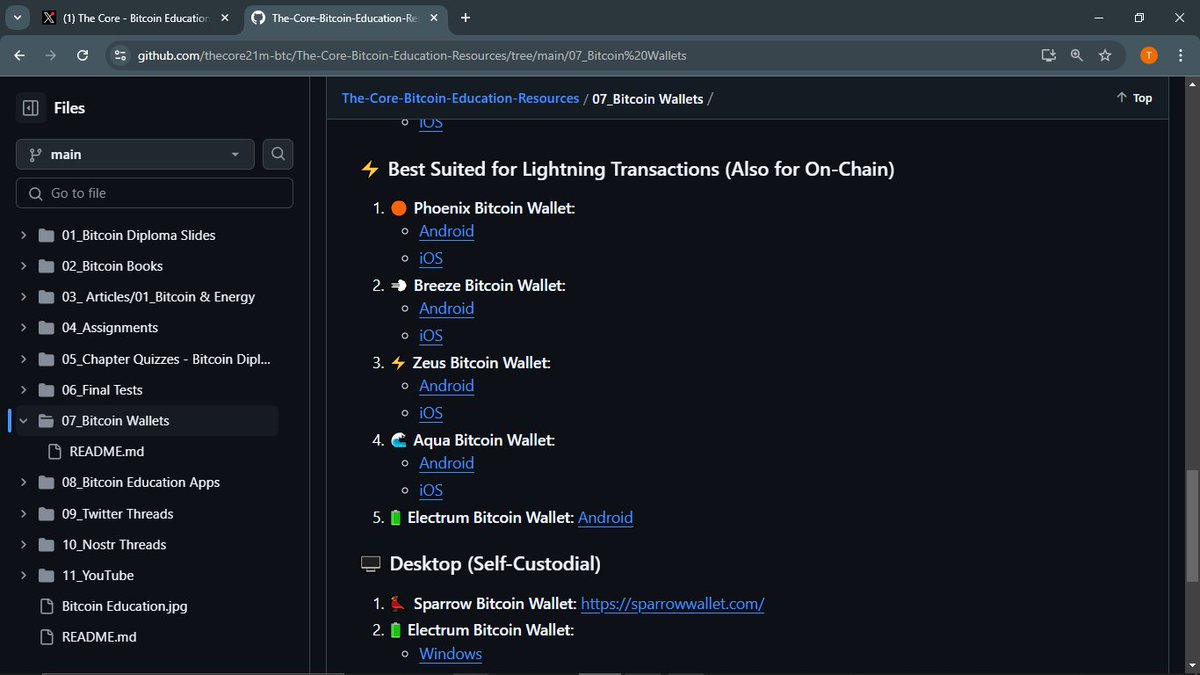The height and width of the screenshot is (675, 1200).
Task: Bookmark this page with the star icon
Action: pyautogui.click(x=1105, y=56)
